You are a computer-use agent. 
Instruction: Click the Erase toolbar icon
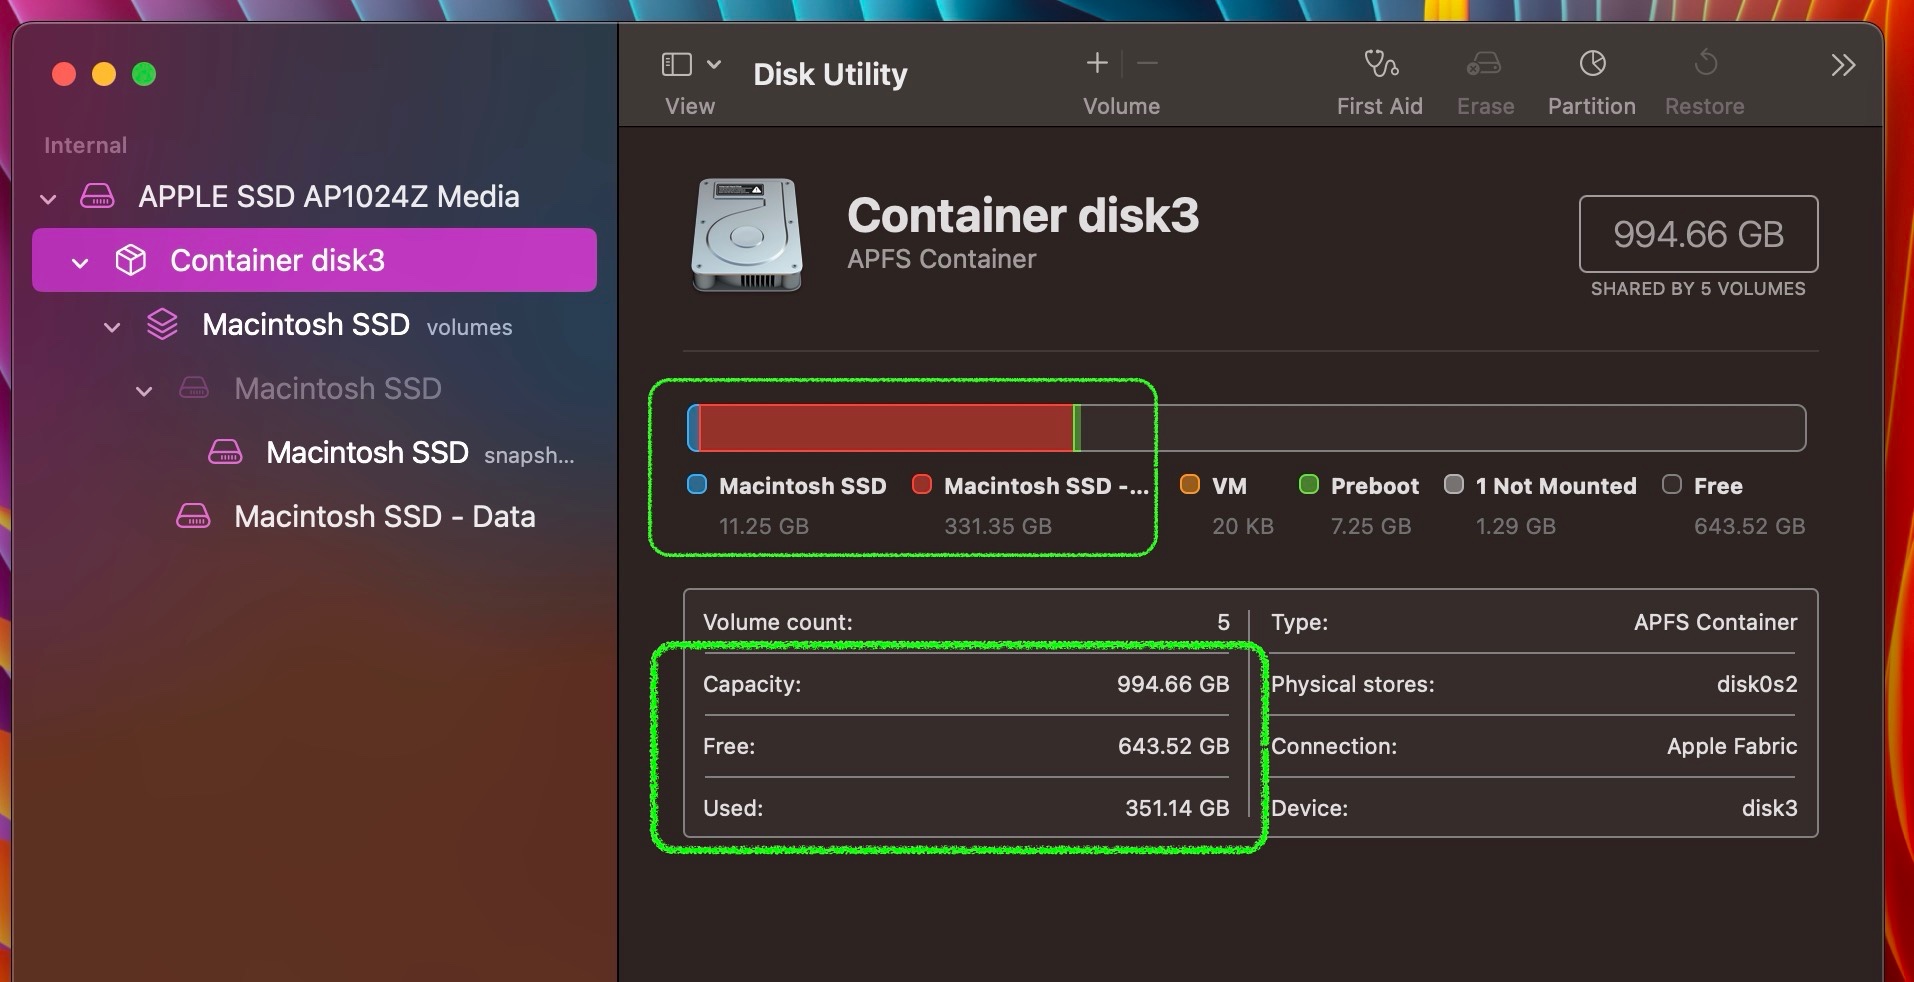click(x=1484, y=80)
